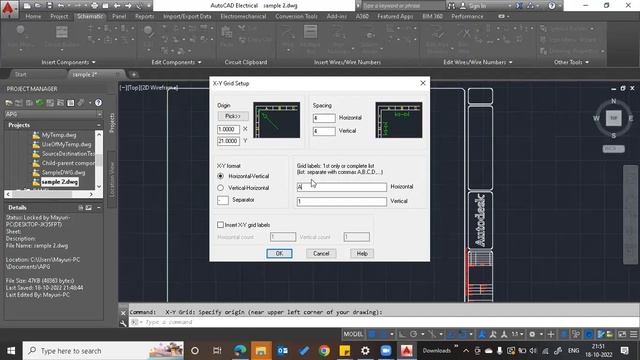Viewport: 640px width, 360px height.
Task: Click the workspace settings gear
Action: 532,334
